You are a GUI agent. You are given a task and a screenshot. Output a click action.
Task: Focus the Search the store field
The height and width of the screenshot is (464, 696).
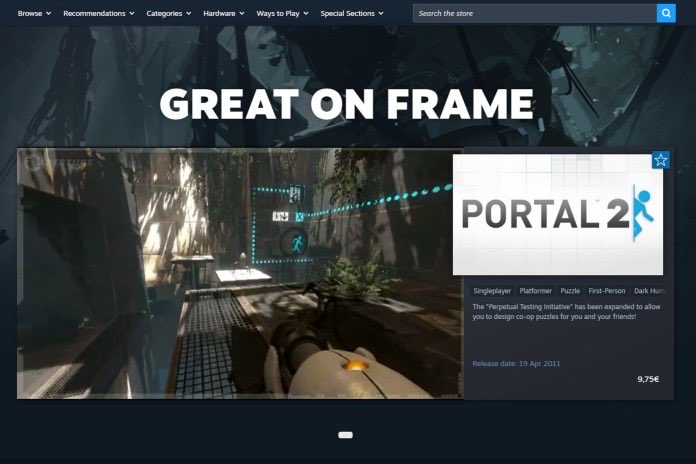(534, 13)
